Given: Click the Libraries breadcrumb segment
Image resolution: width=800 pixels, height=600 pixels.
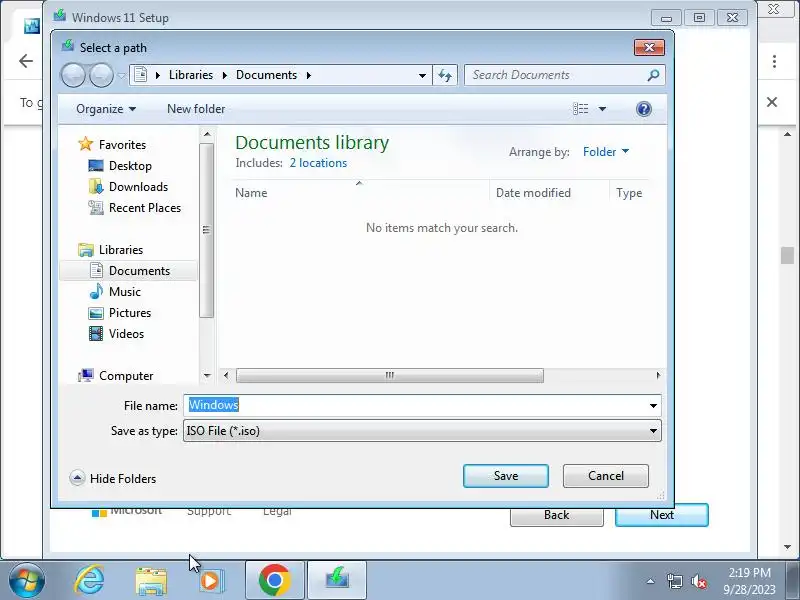Looking at the screenshot, I should [x=191, y=75].
